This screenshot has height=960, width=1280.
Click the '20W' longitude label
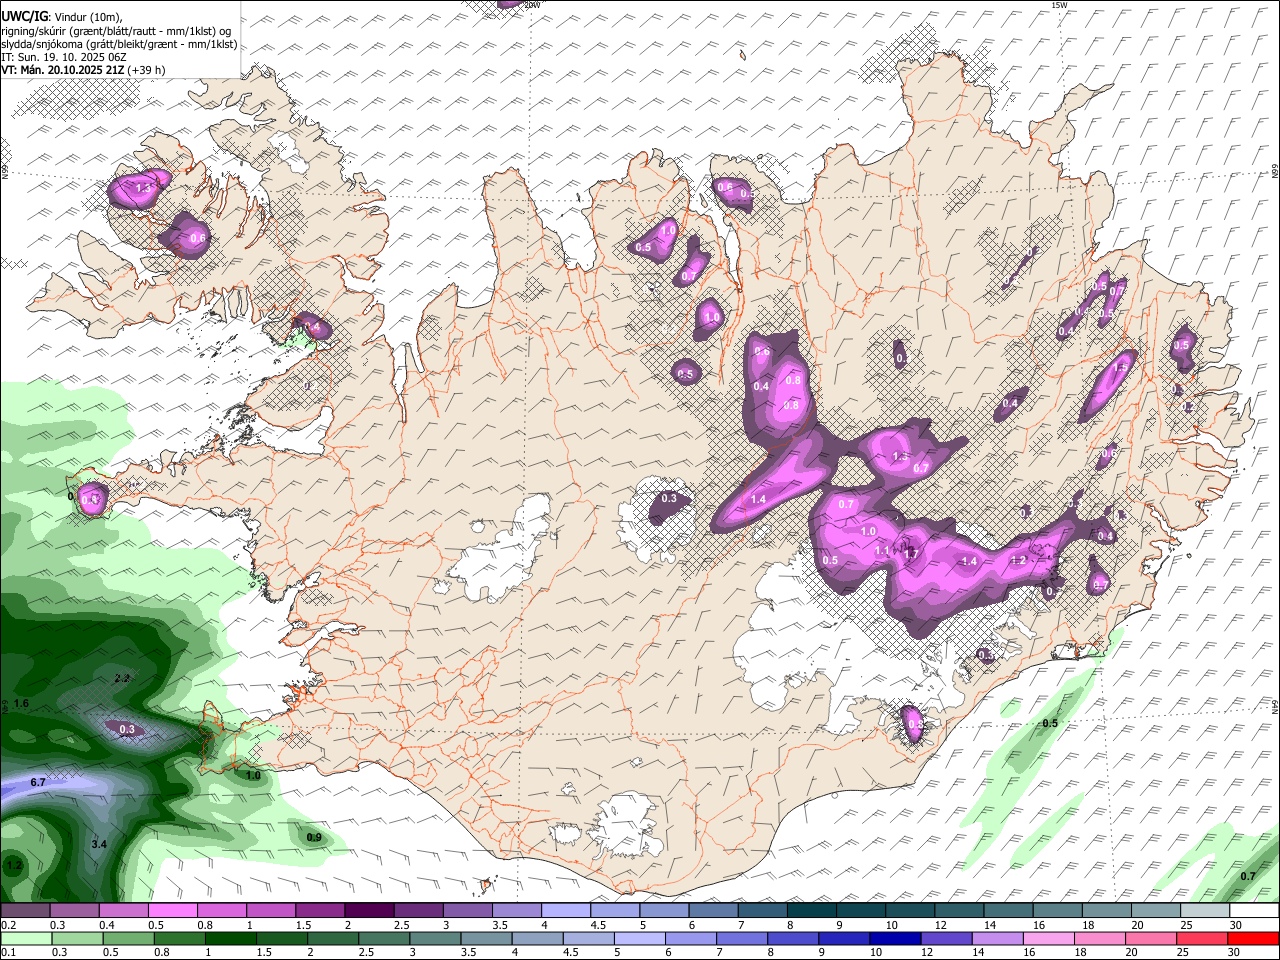click(533, 4)
